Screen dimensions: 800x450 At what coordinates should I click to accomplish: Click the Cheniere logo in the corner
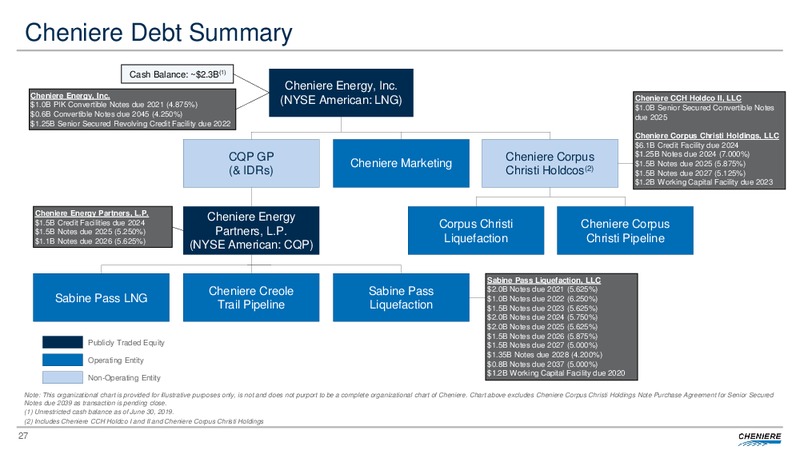point(758,439)
